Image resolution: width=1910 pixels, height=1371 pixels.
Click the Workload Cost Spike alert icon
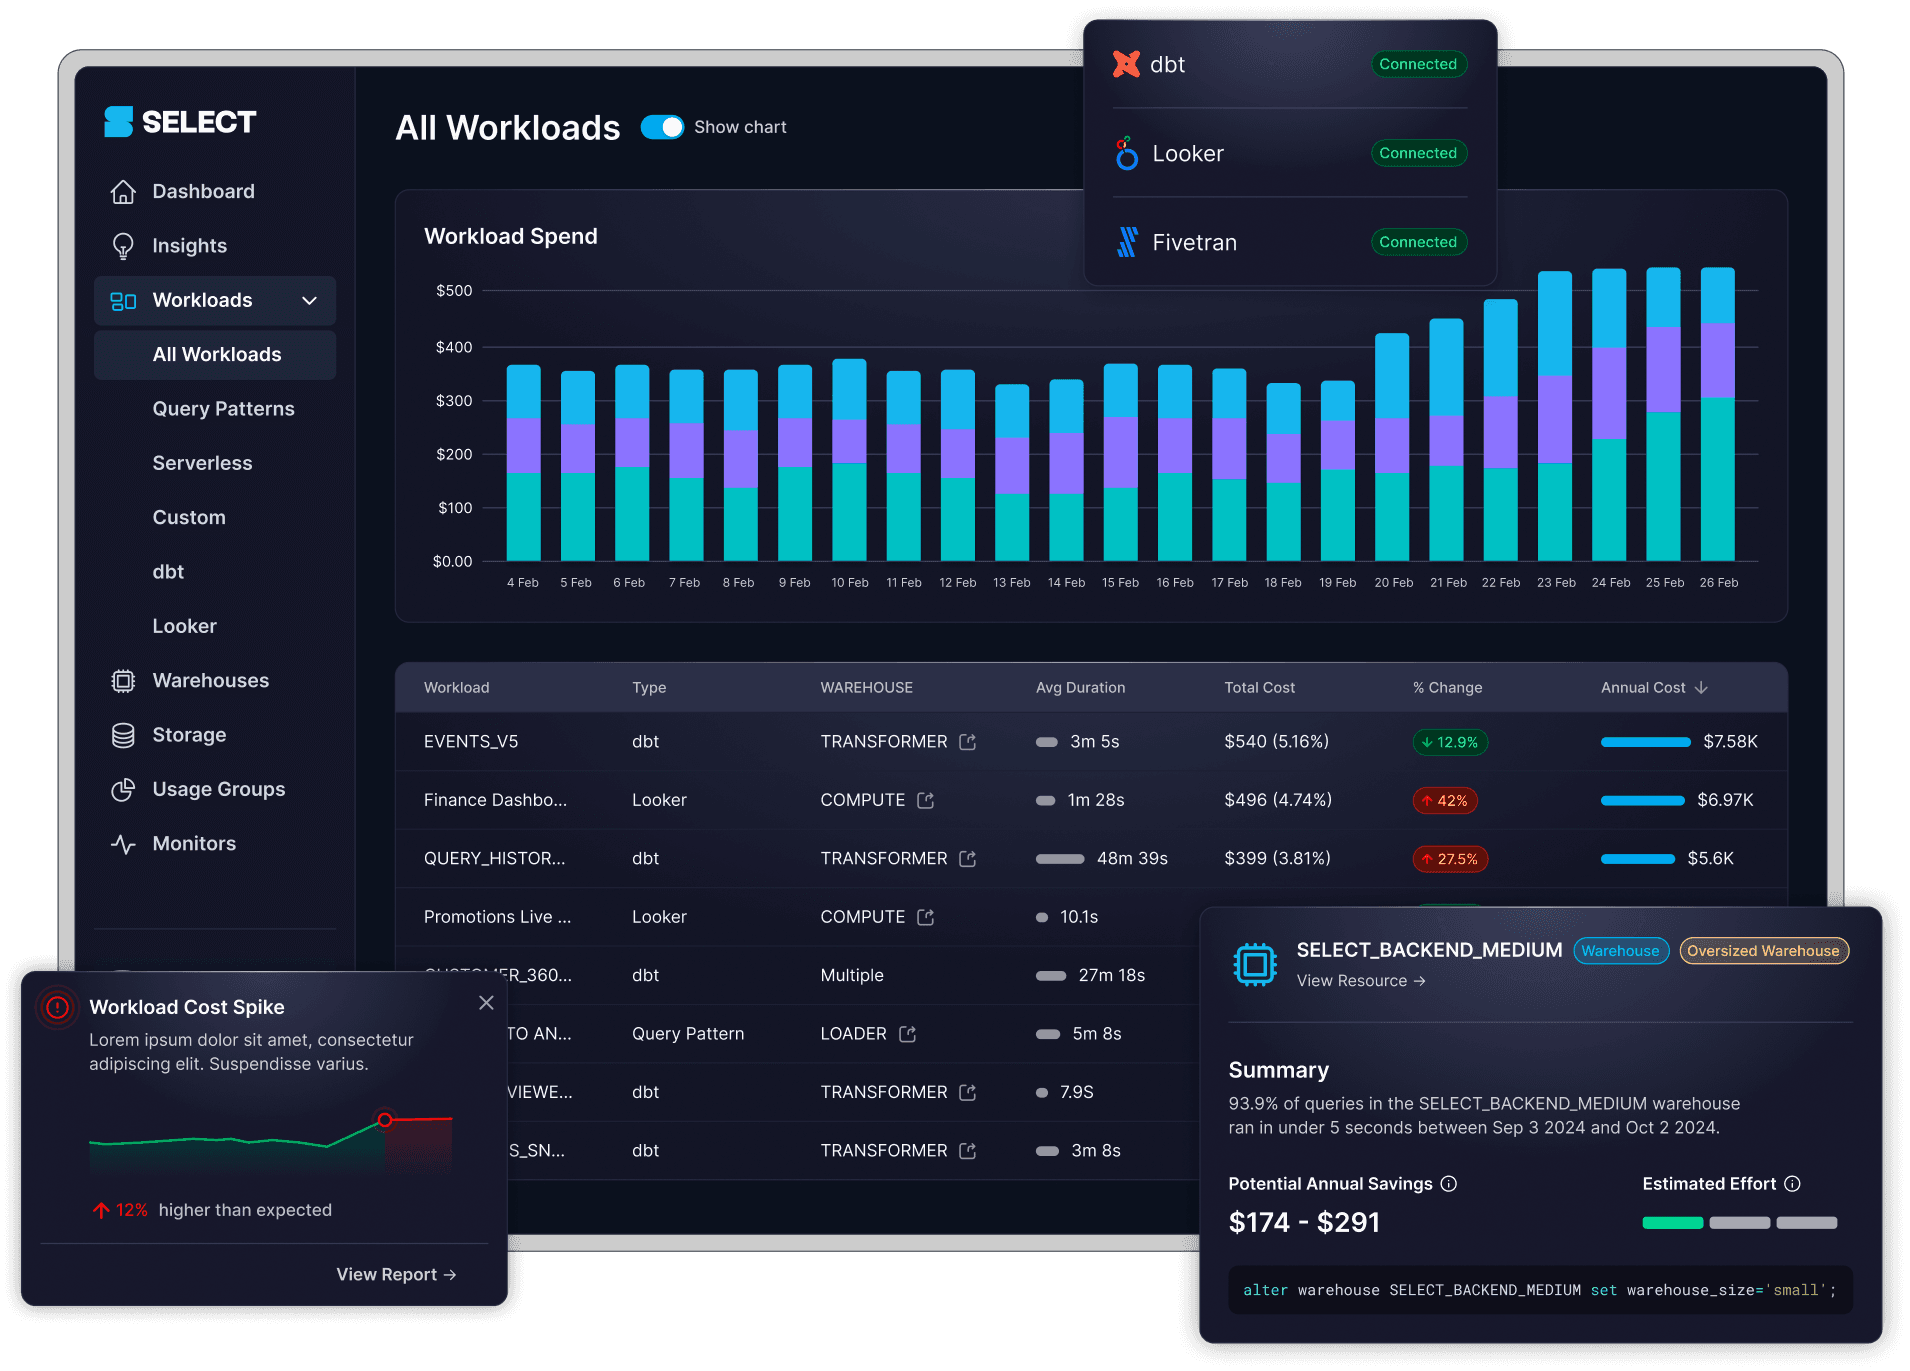pos(58,1008)
